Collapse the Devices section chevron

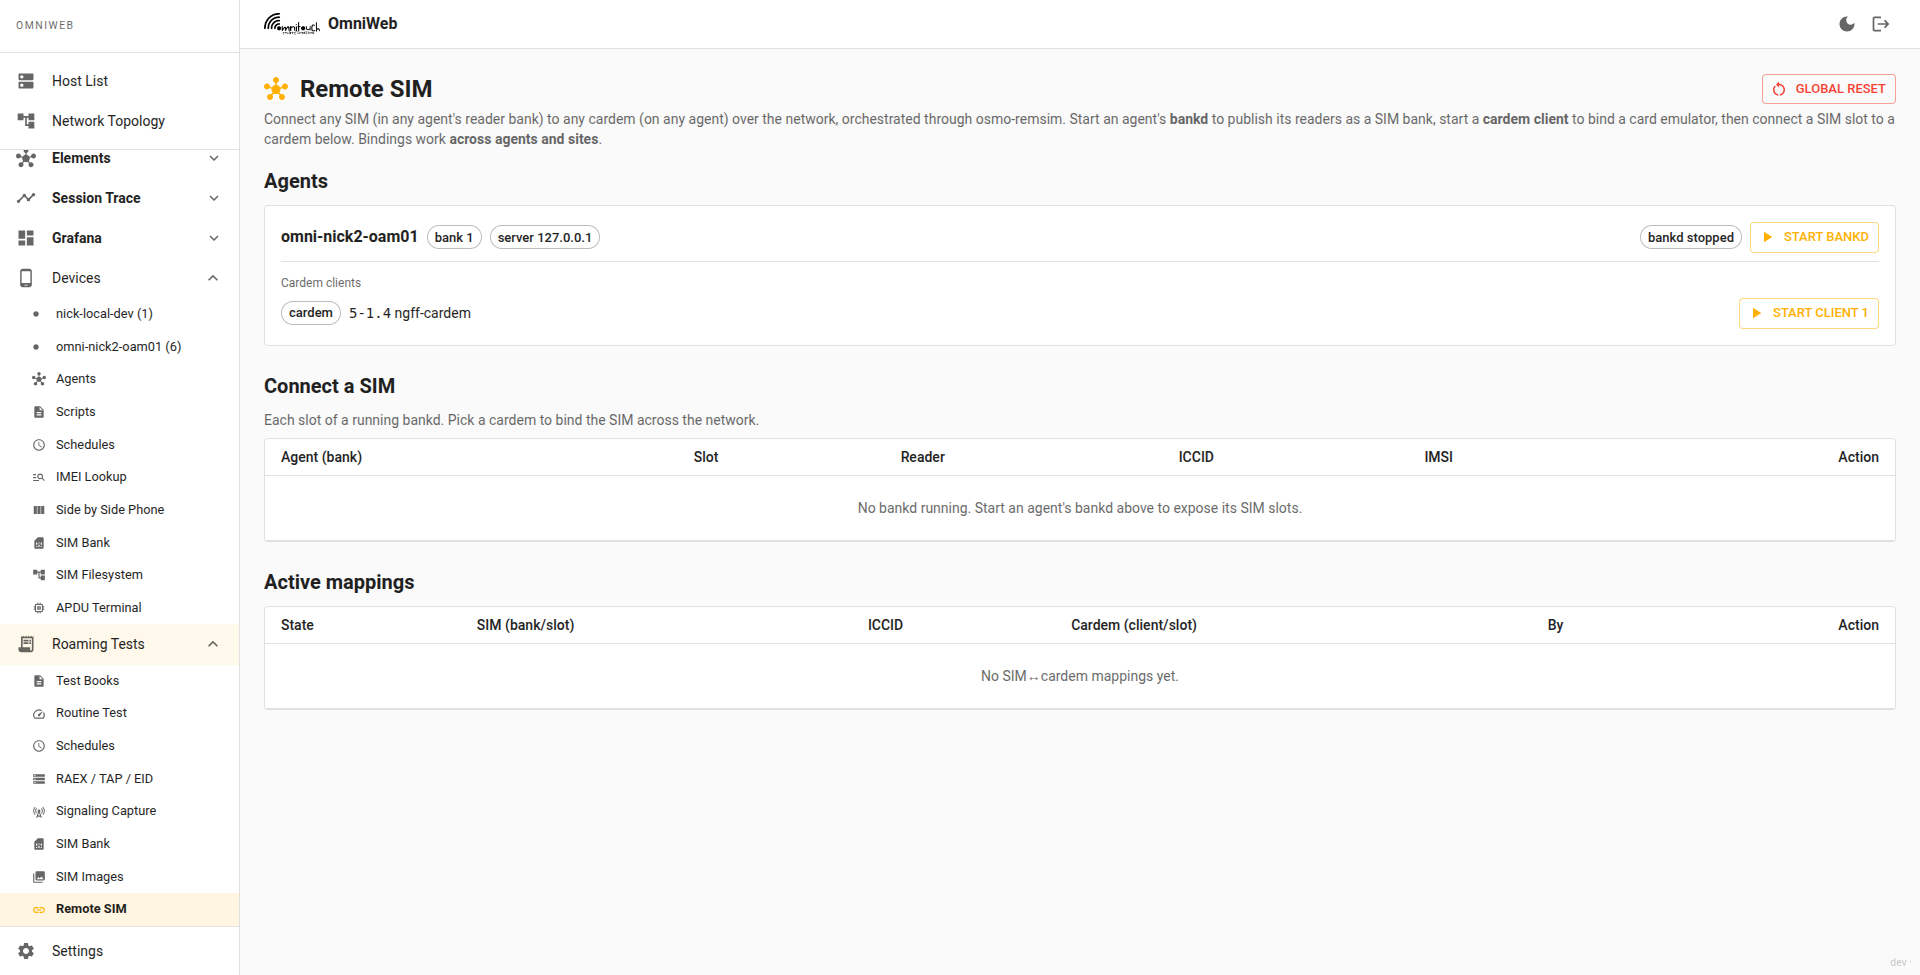[213, 278]
